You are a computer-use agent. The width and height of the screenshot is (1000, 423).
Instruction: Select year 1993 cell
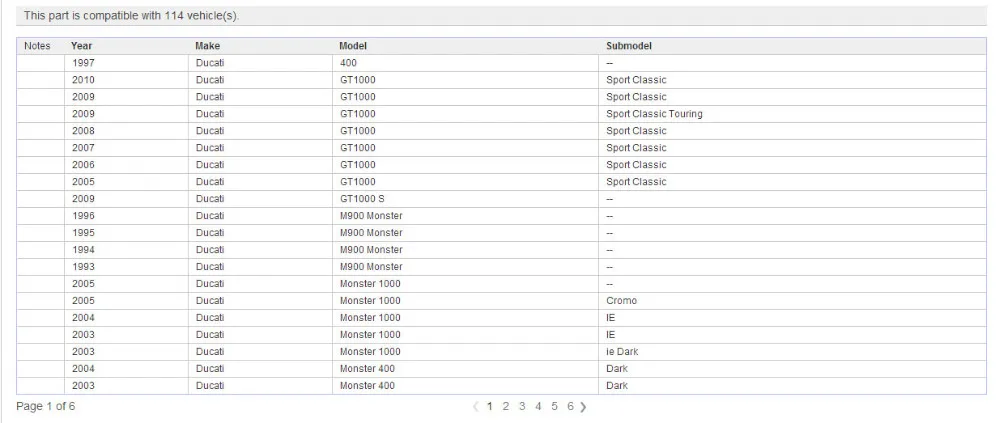click(x=84, y=267)
